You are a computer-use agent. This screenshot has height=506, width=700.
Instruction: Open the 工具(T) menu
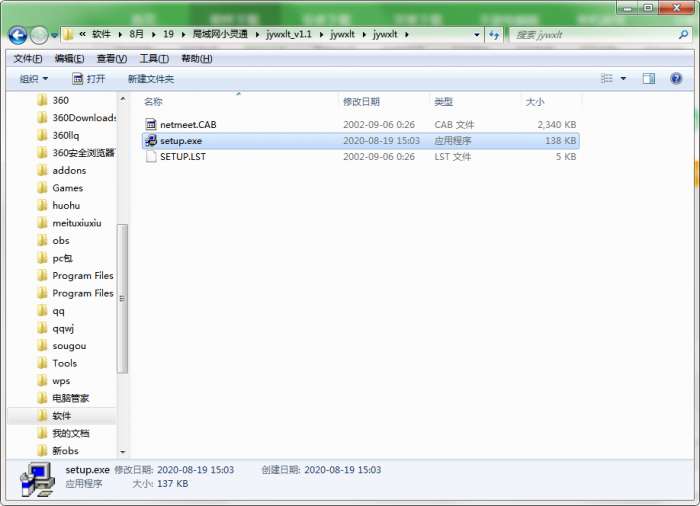pos(154,59)
